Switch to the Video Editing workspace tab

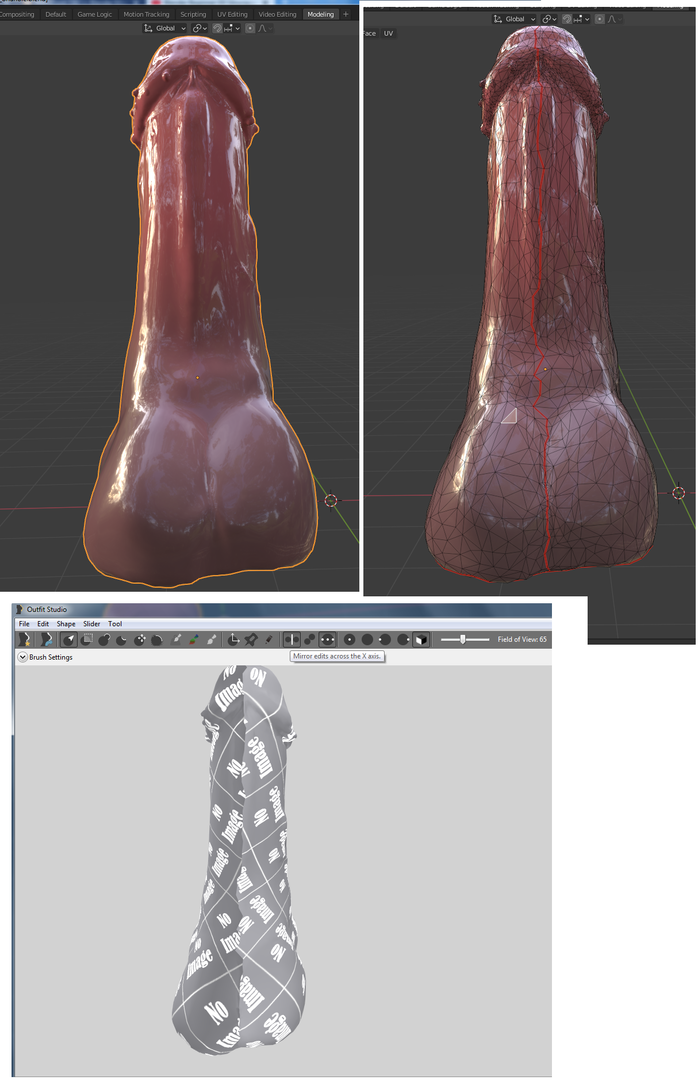(x=277, y=14)
